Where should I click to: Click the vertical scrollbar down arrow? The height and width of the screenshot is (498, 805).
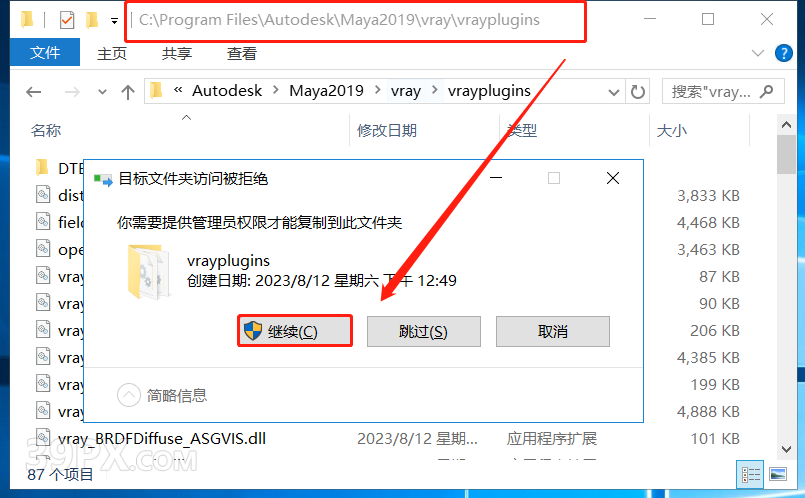[786, 449]
